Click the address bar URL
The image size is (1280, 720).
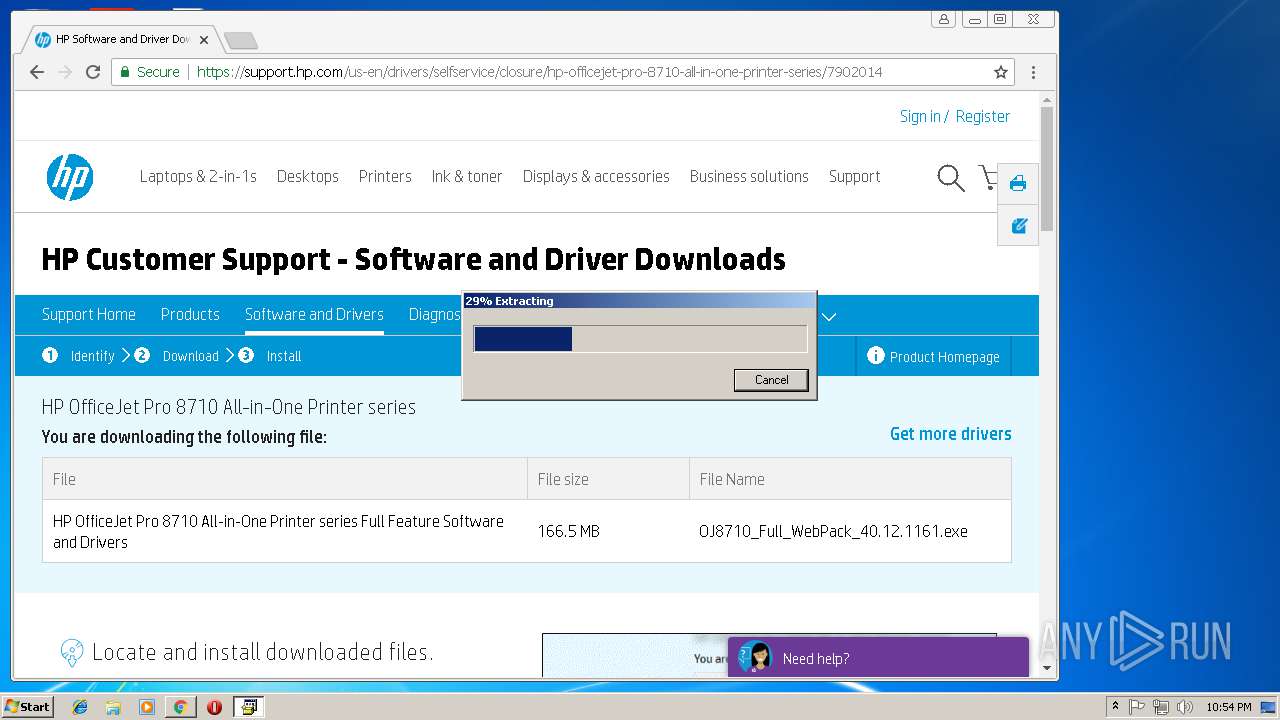point(540,72)
